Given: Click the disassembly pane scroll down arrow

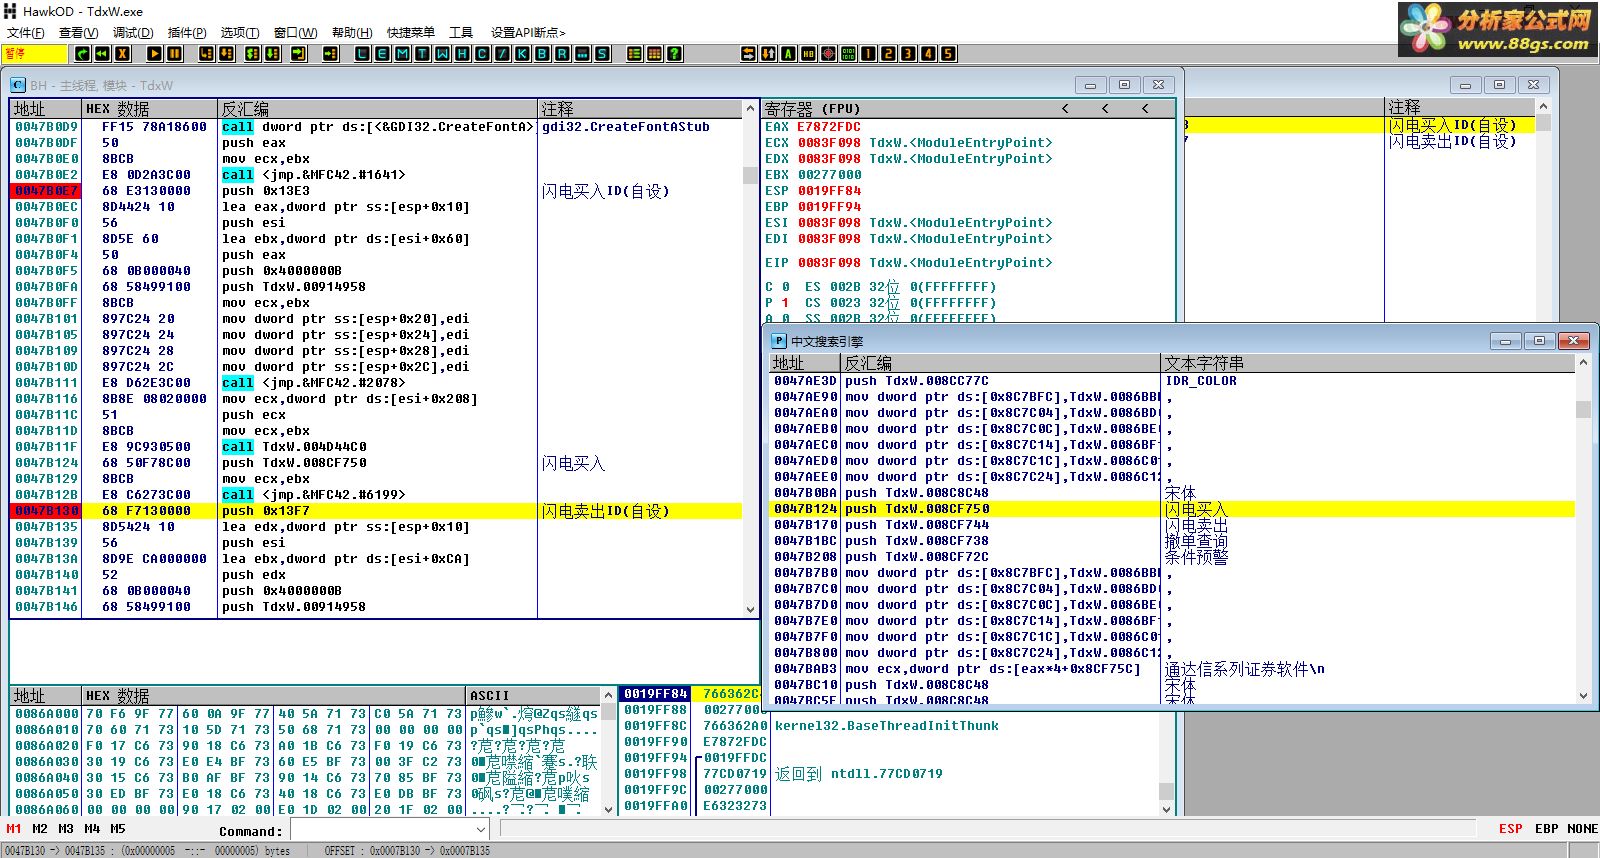Looking at the screenshot, I should pos(751,609).
